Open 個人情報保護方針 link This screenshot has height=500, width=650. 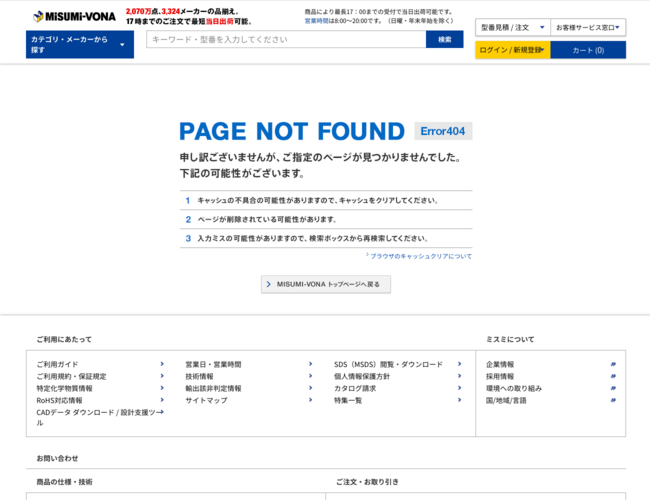362,376
